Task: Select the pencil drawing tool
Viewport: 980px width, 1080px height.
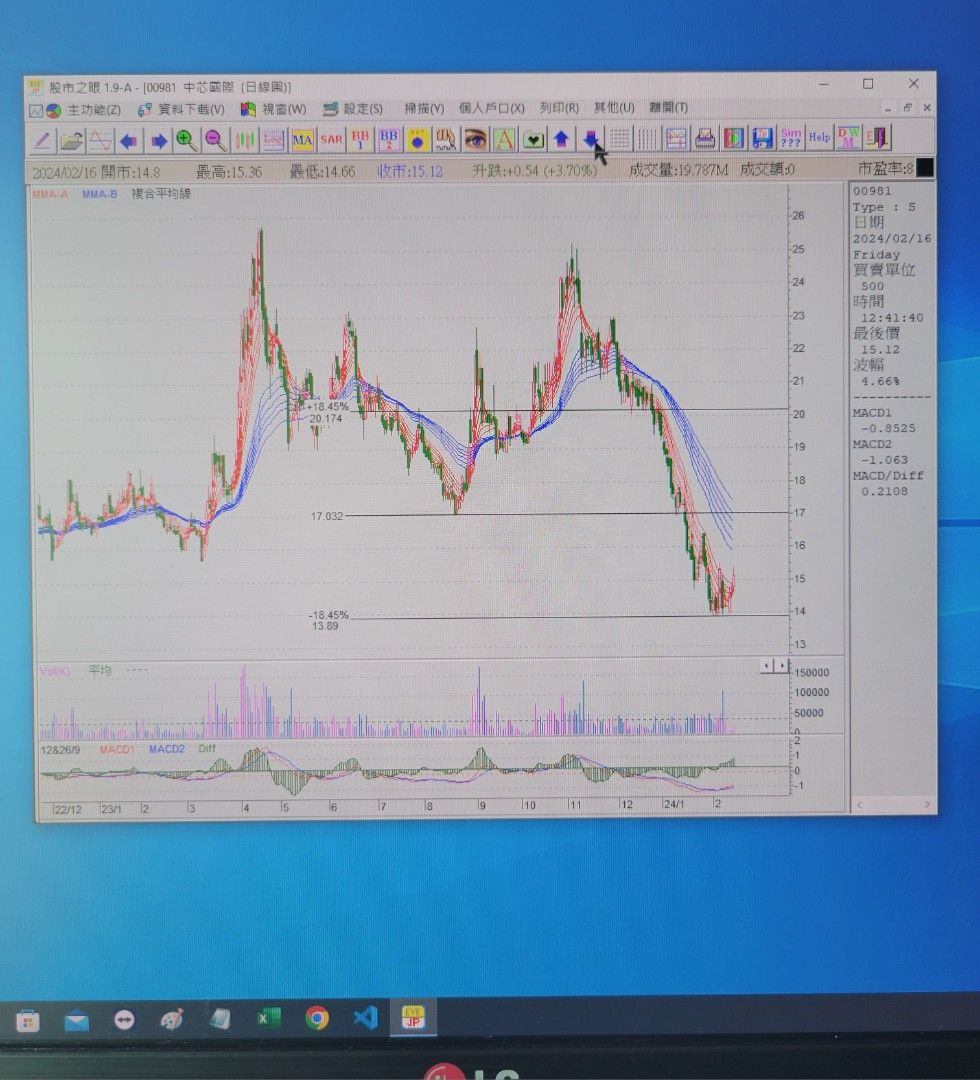Action: pyautogui.click(x=42, y=140)
